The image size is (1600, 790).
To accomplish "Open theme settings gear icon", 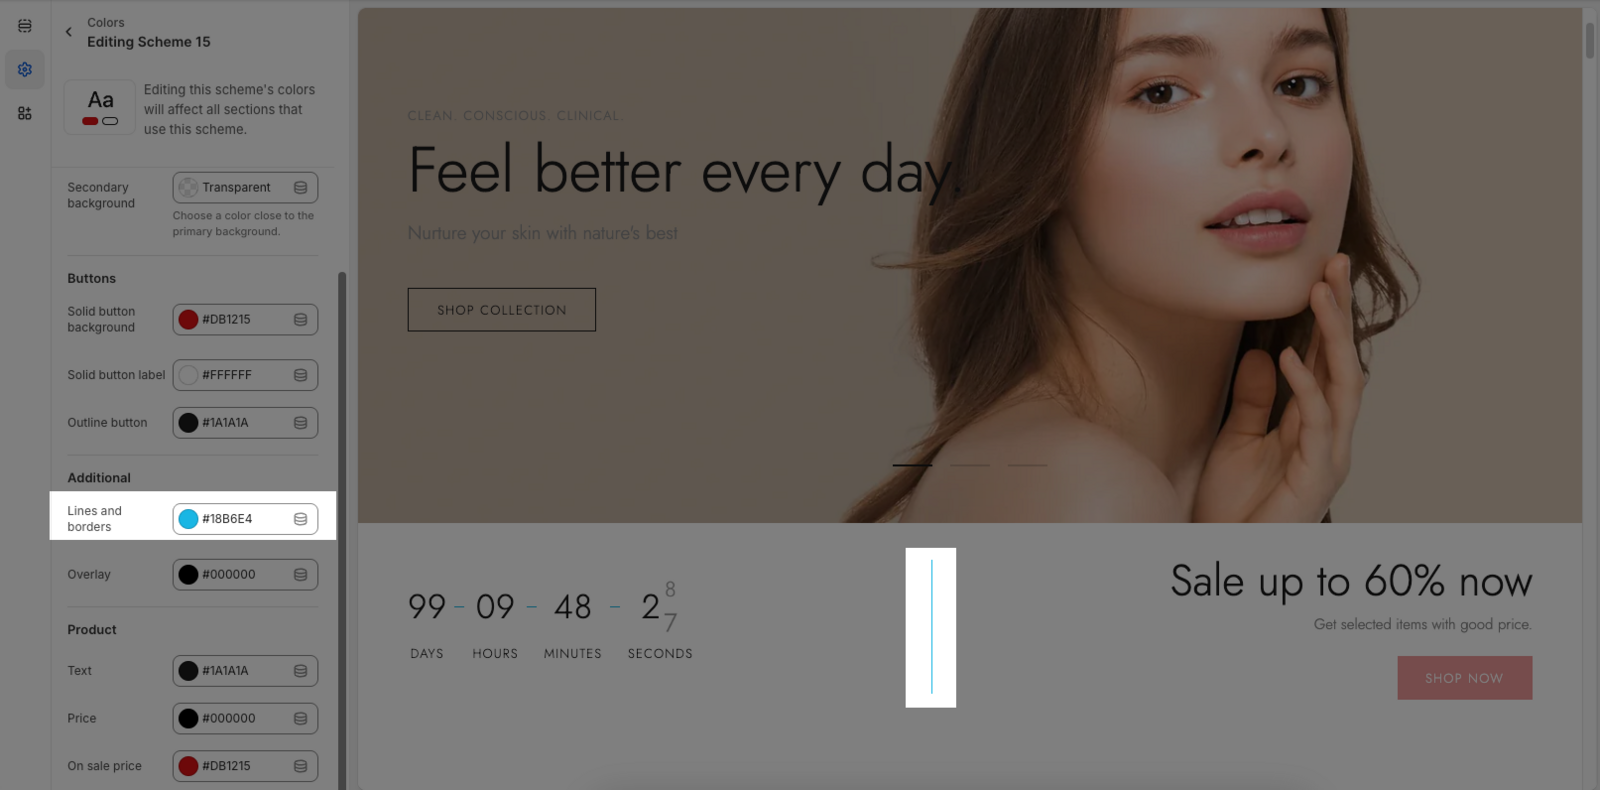I will point(25,70).
